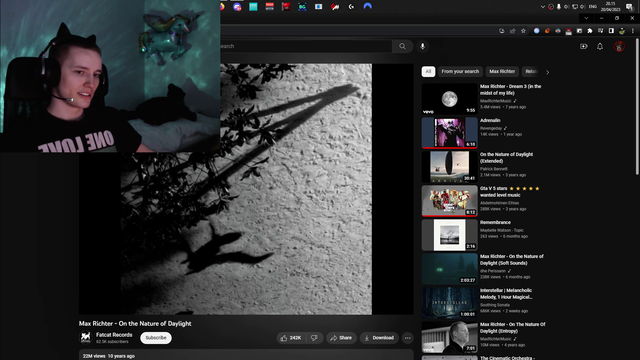Open Fatcat Records channel avatar

[x=85, y=337]
